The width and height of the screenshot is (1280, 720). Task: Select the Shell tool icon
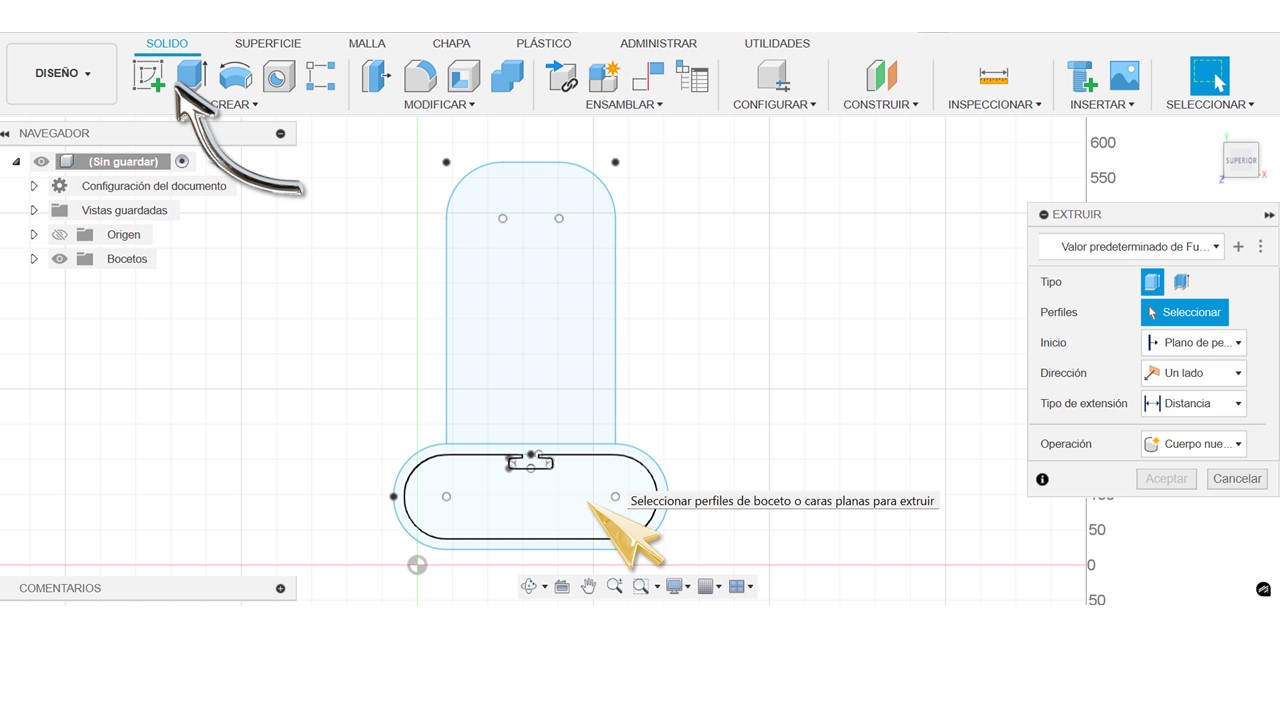(464, 76)
